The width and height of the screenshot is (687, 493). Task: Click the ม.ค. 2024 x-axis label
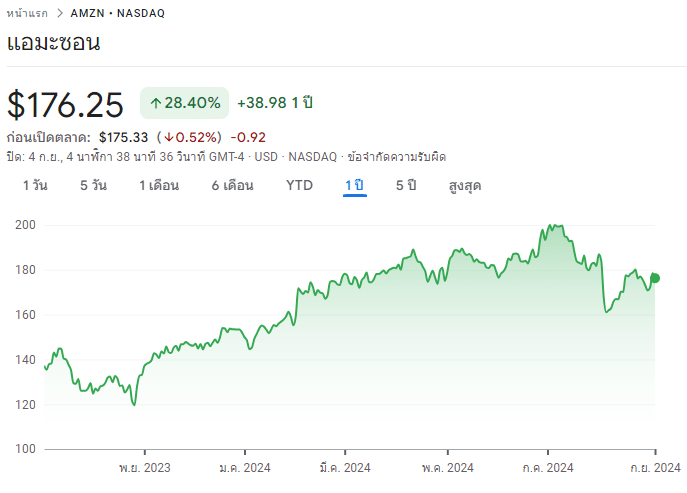pos(245,468)
